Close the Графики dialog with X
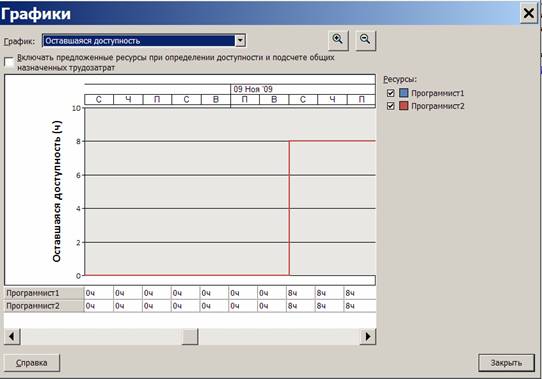The height and width of the screenshot is (379, 542). [x=529, y=14]
